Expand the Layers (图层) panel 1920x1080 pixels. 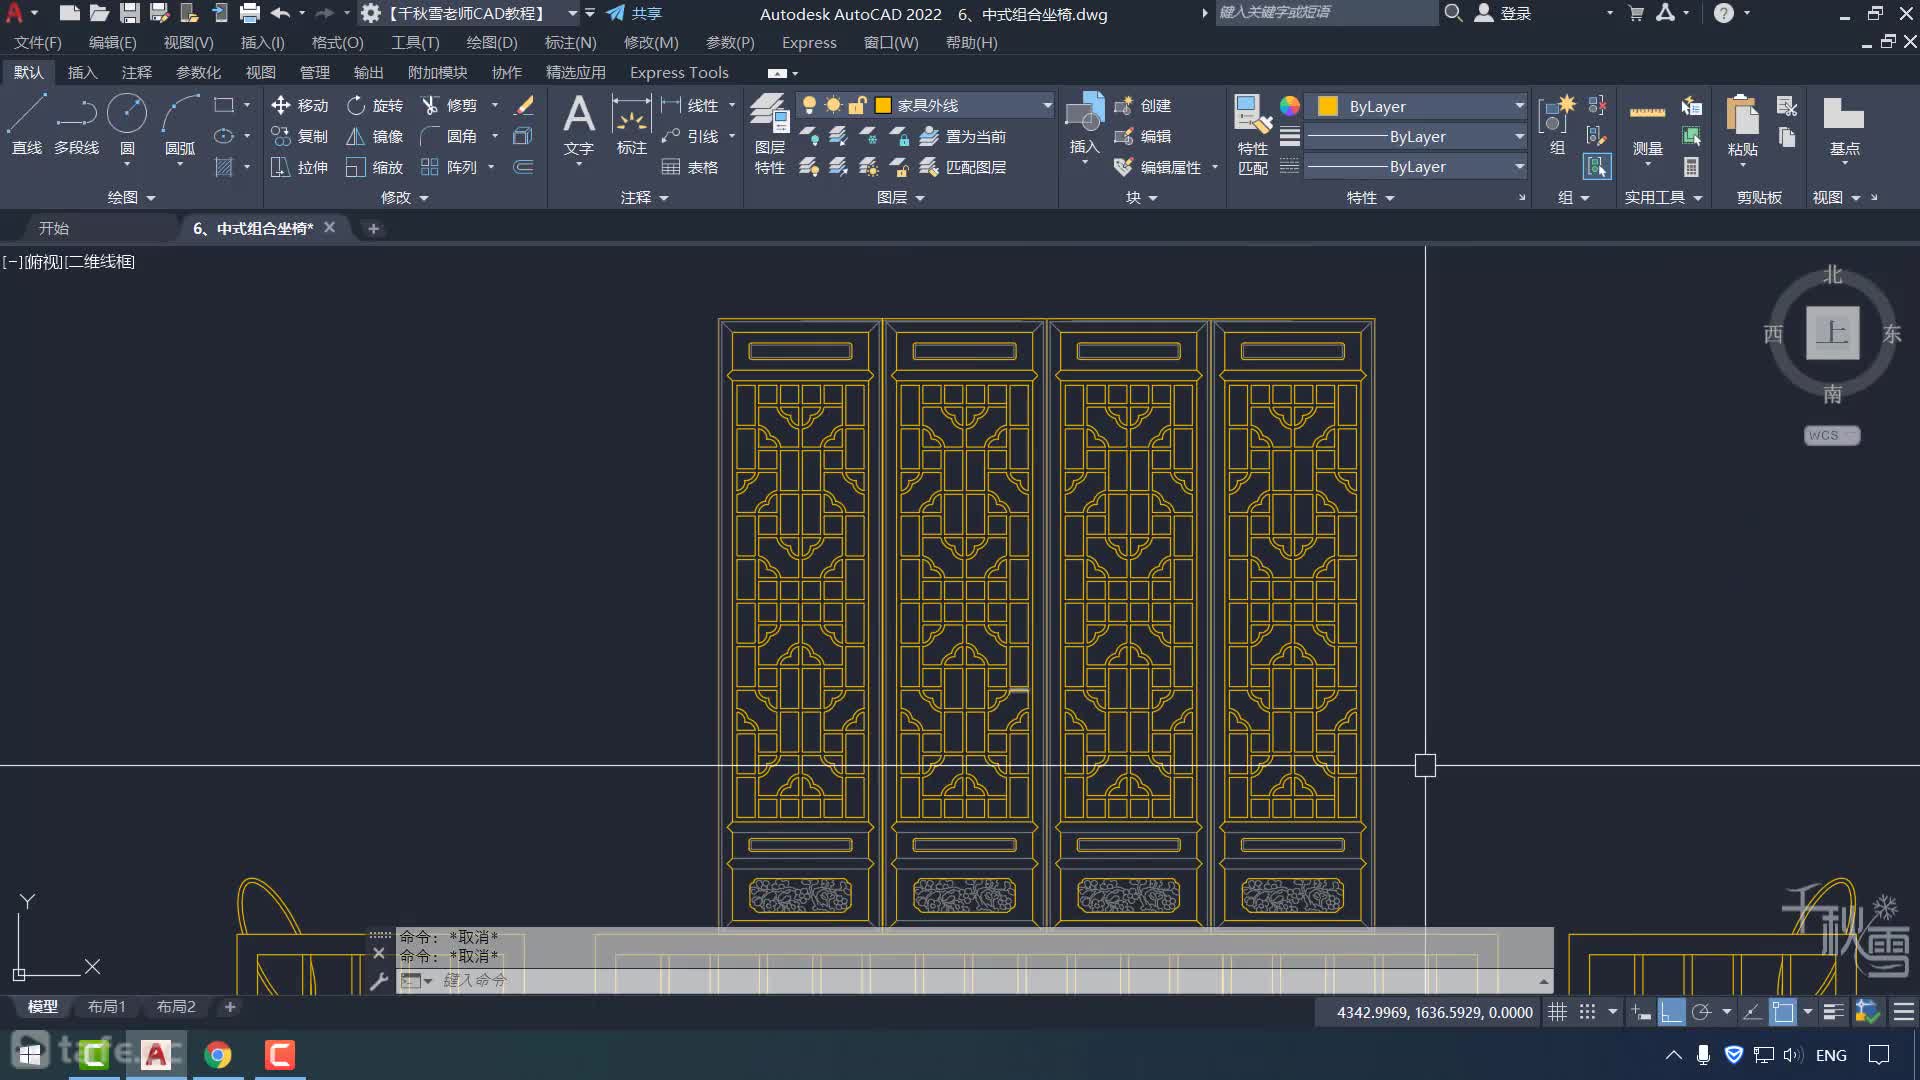[x=900, y=197]
